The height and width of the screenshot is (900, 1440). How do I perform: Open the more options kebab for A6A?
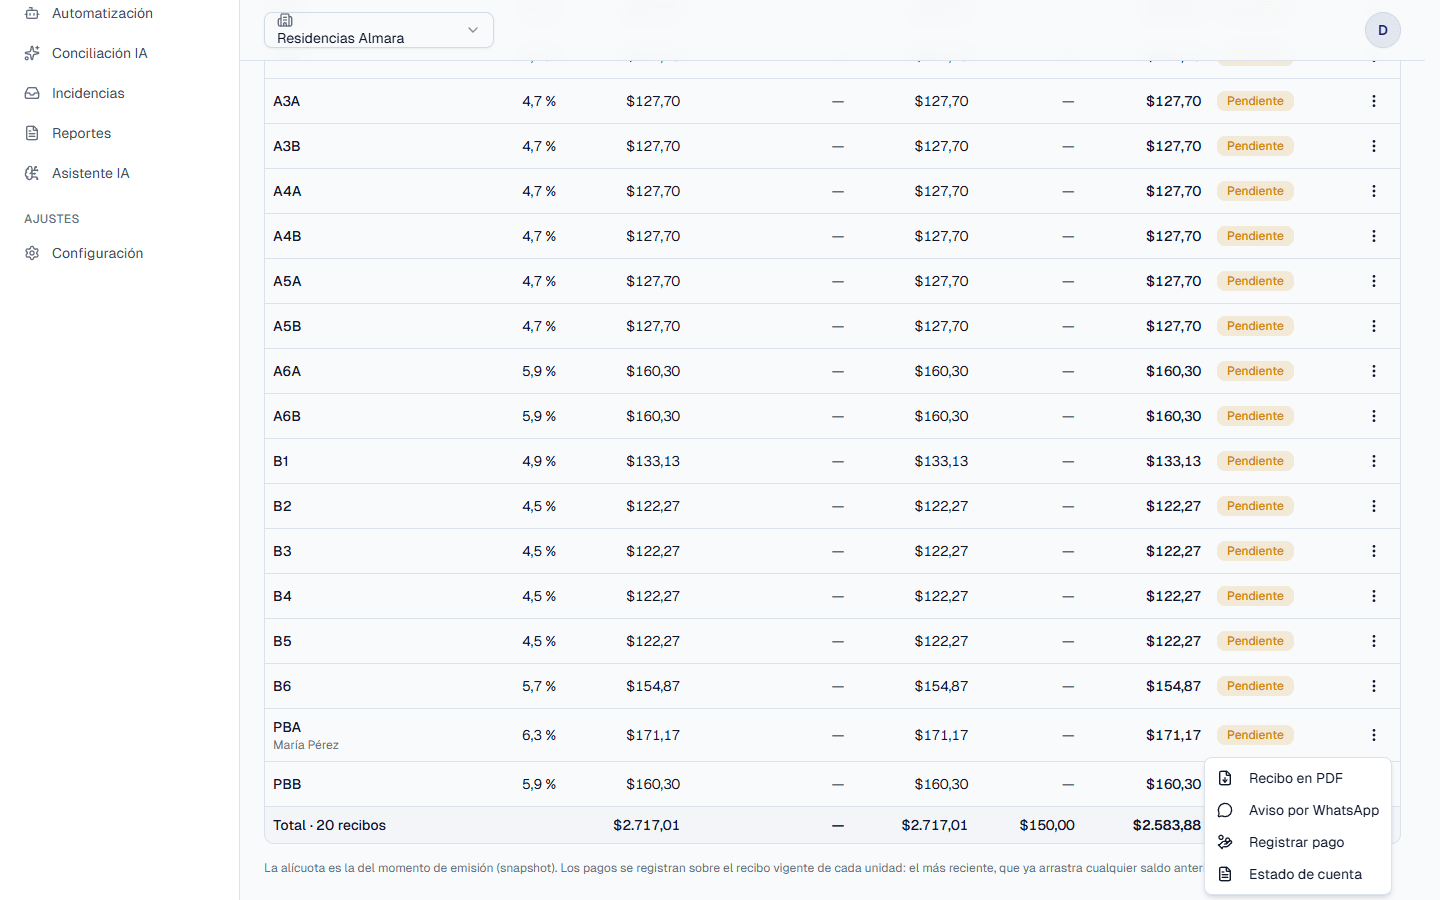[1374, 371]
